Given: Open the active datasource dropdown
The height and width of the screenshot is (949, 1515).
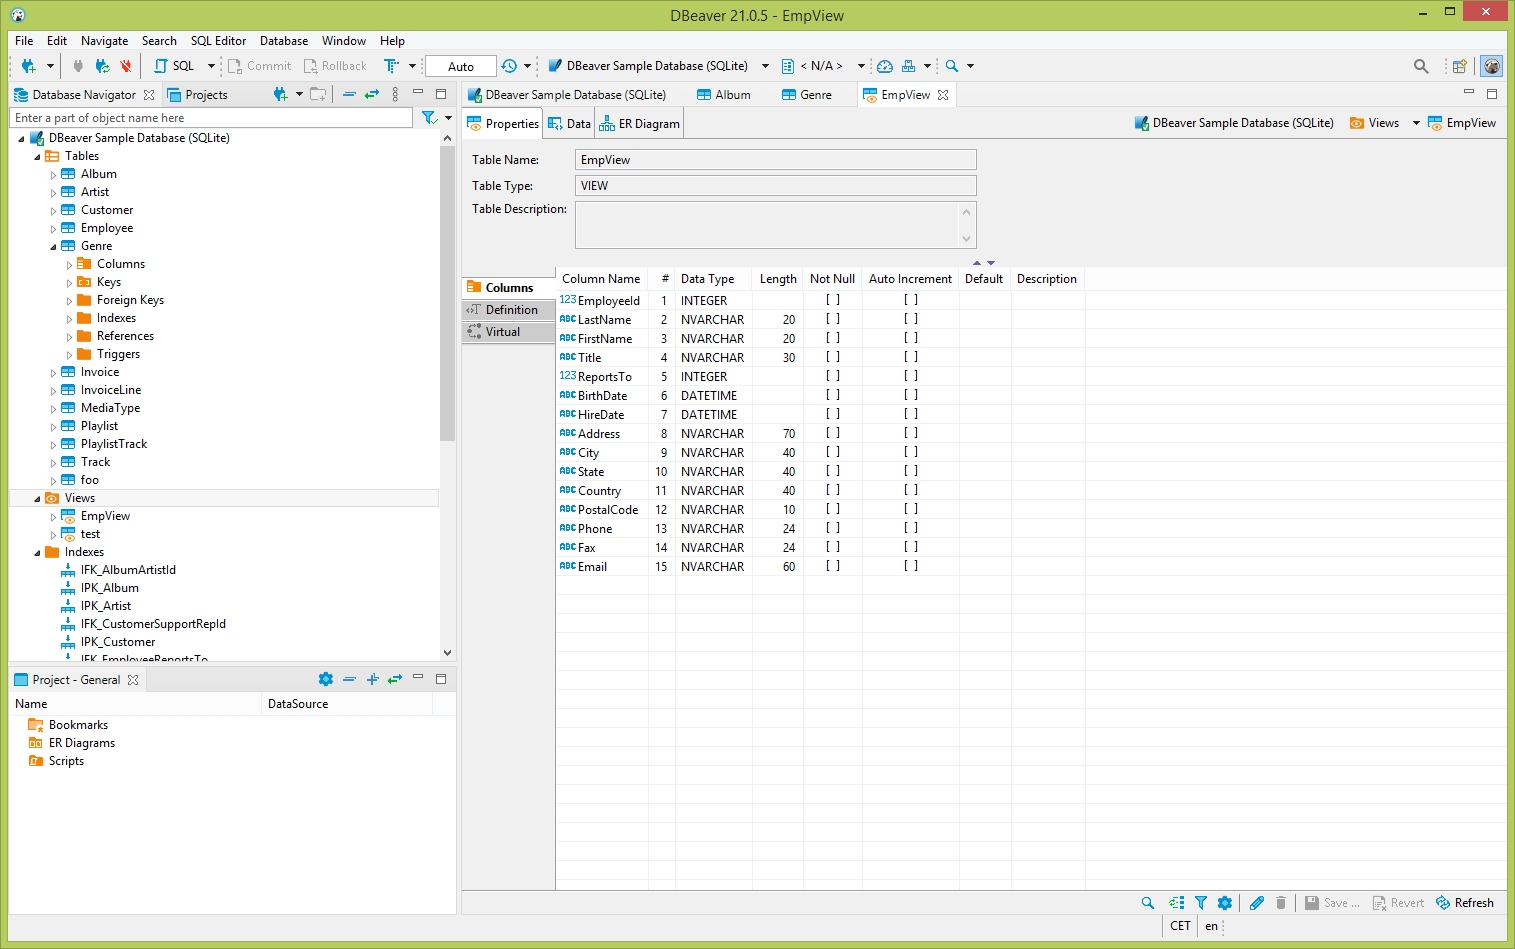Looking at the screenshot, I should (x=765, y=66).
